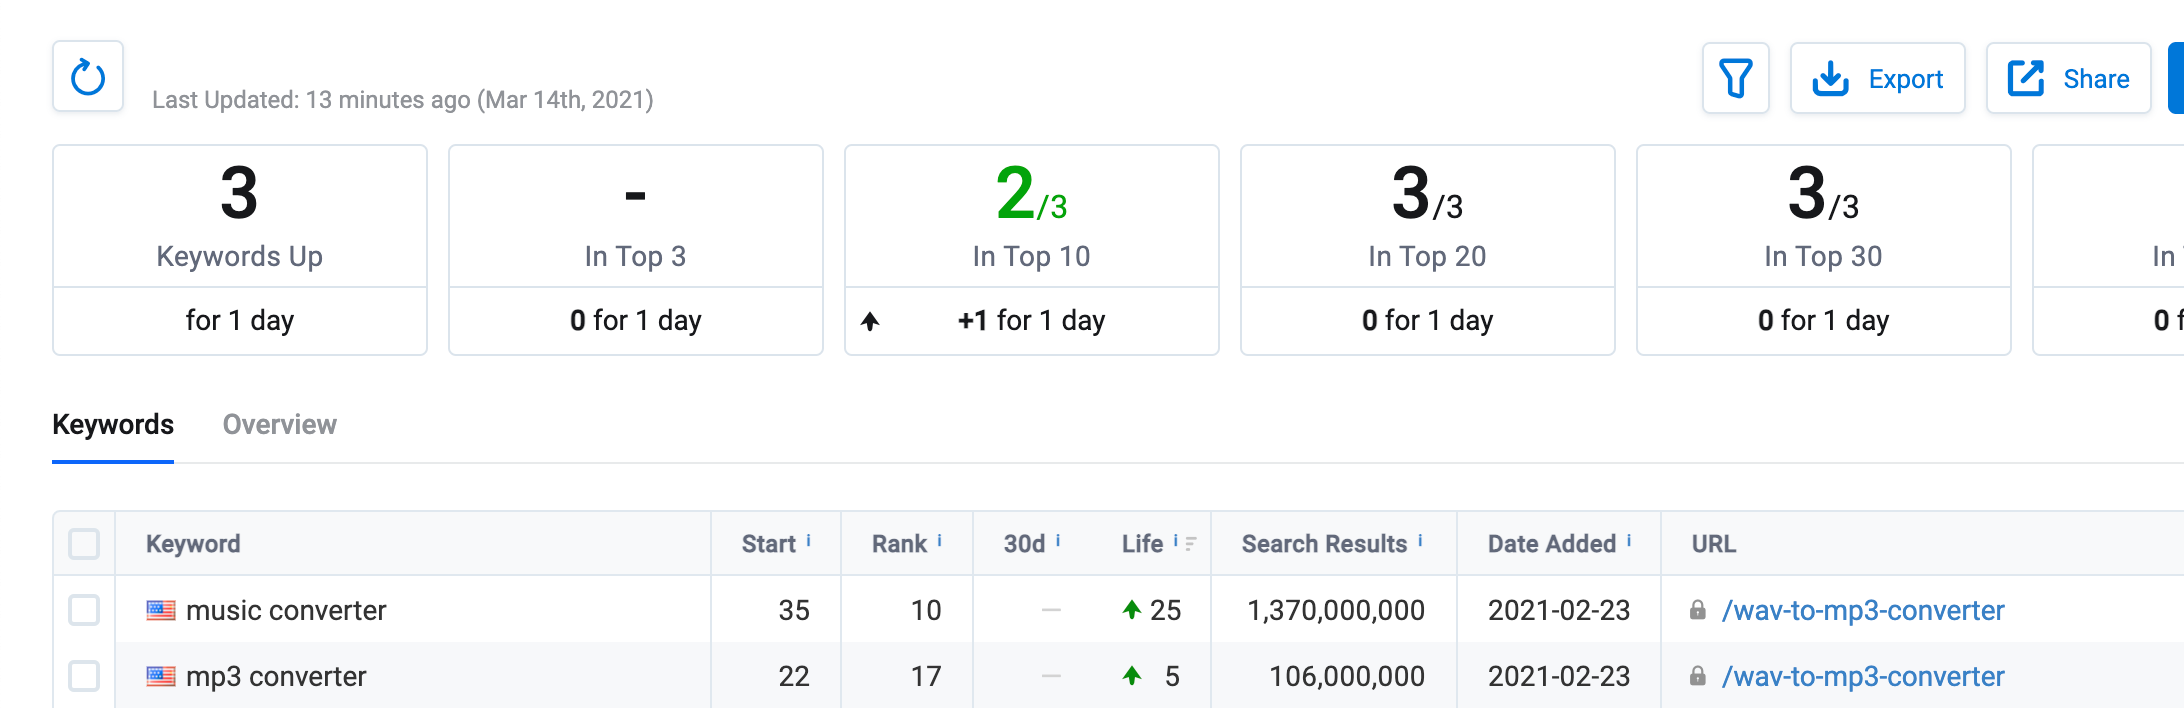The width and height of the screenshot is (2184, 708).
Task: Open the mp3 converter URL link
Action: click(1862, 676)
